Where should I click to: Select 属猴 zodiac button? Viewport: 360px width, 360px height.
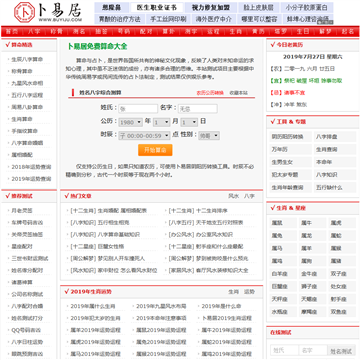tap(342, 248)
